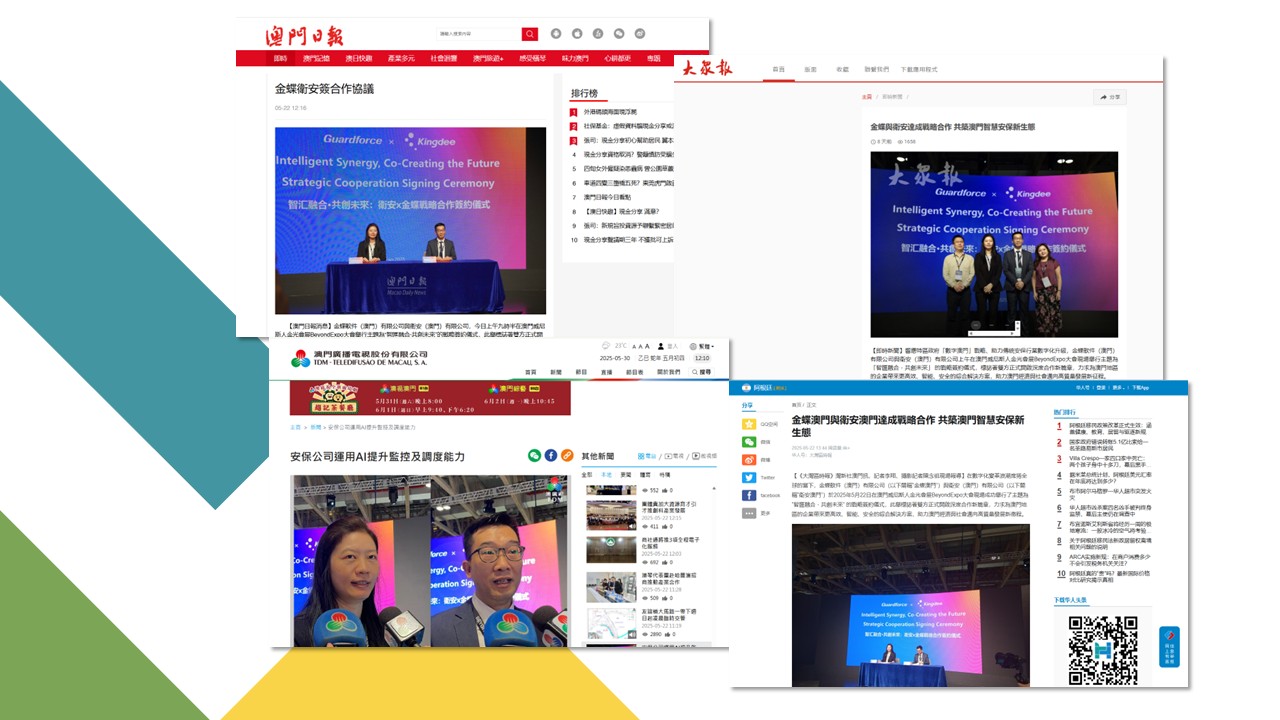This screenshot has height=720, width=1280.
Task: Share TDM article via blue Facebook icon
Action: [x=551, y=455]
